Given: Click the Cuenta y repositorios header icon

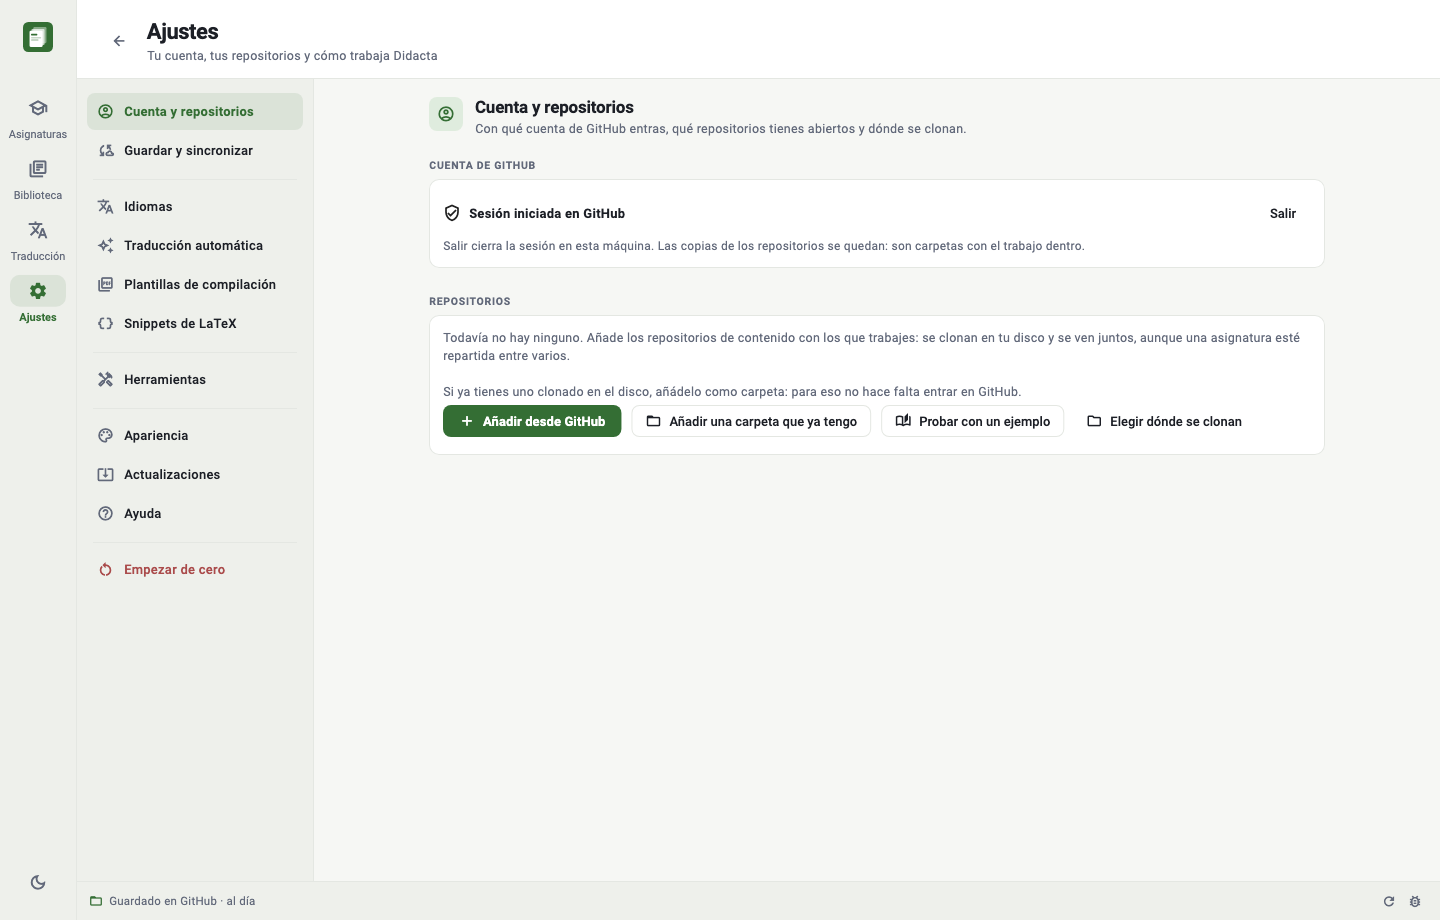Looking at the screenshot, I should point(446,114).
